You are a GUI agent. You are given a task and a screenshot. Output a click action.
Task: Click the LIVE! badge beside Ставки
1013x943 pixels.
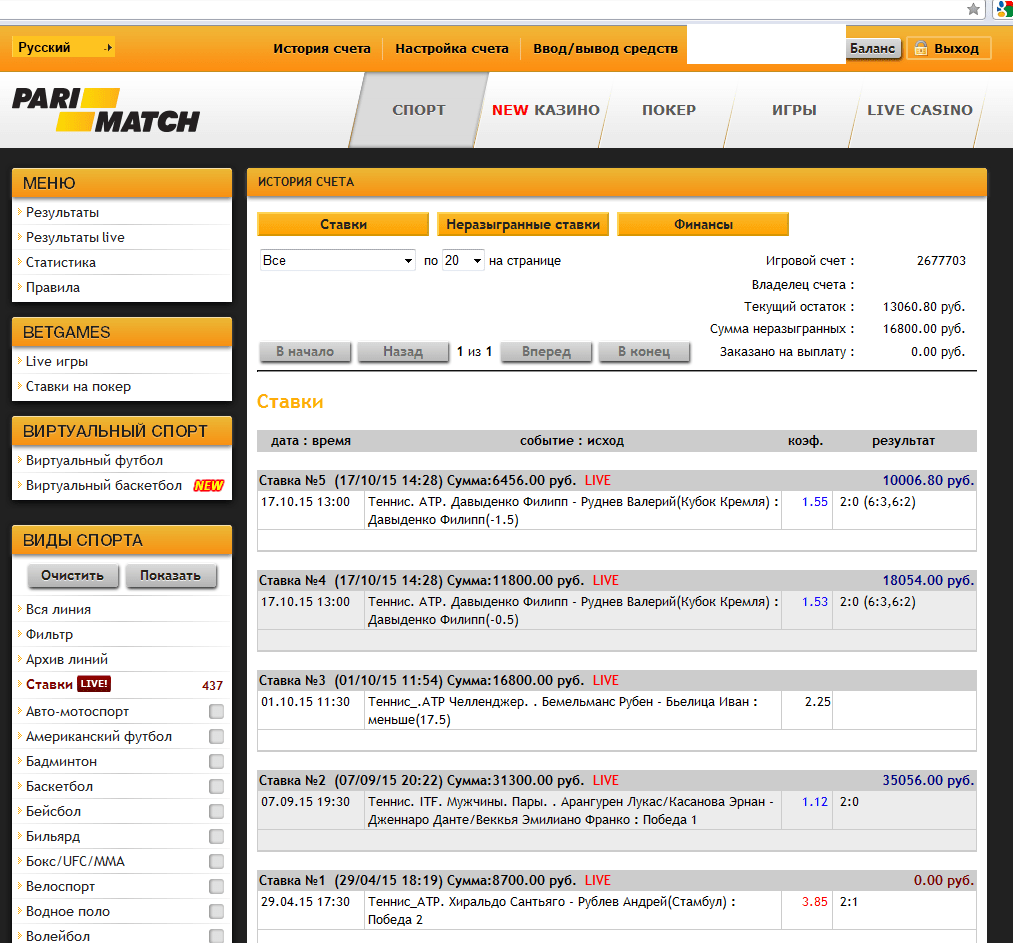point(93,685)
